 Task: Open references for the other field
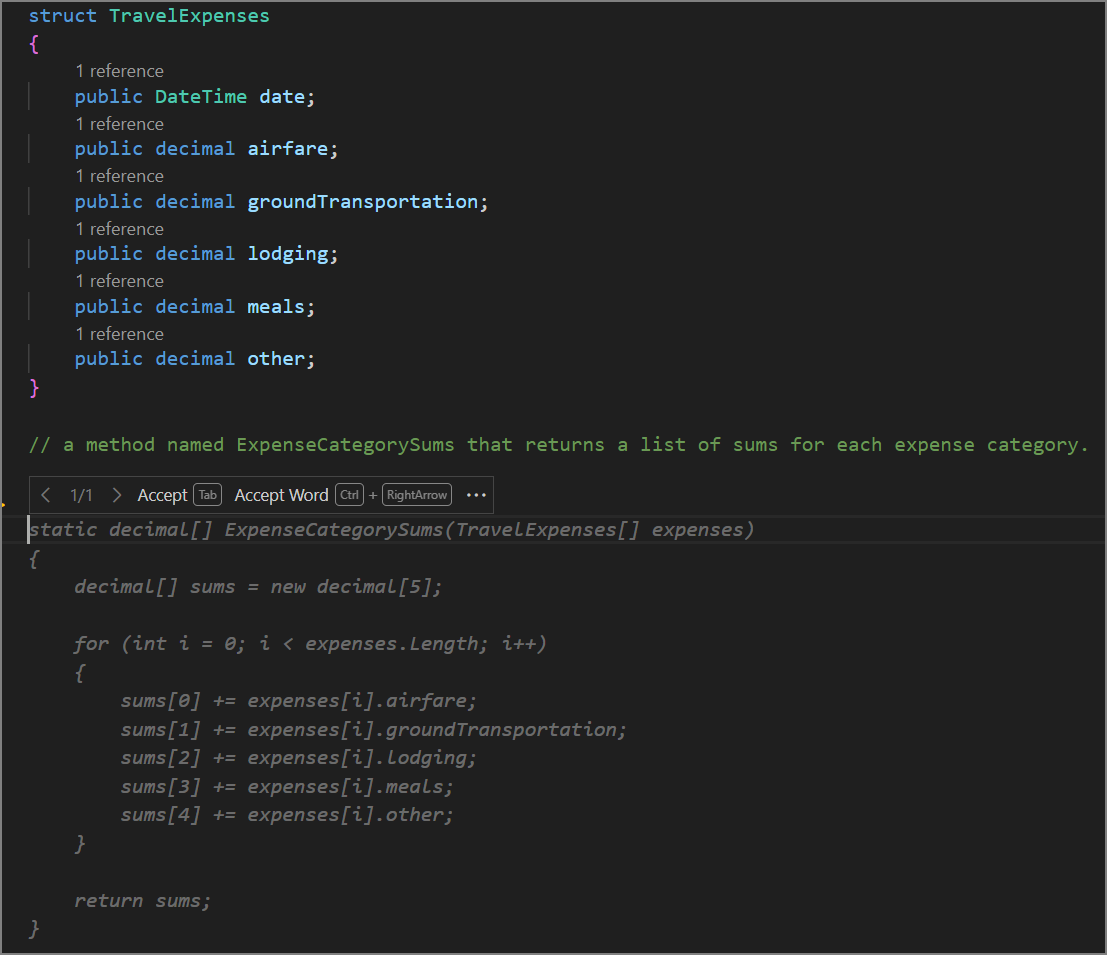119,333
